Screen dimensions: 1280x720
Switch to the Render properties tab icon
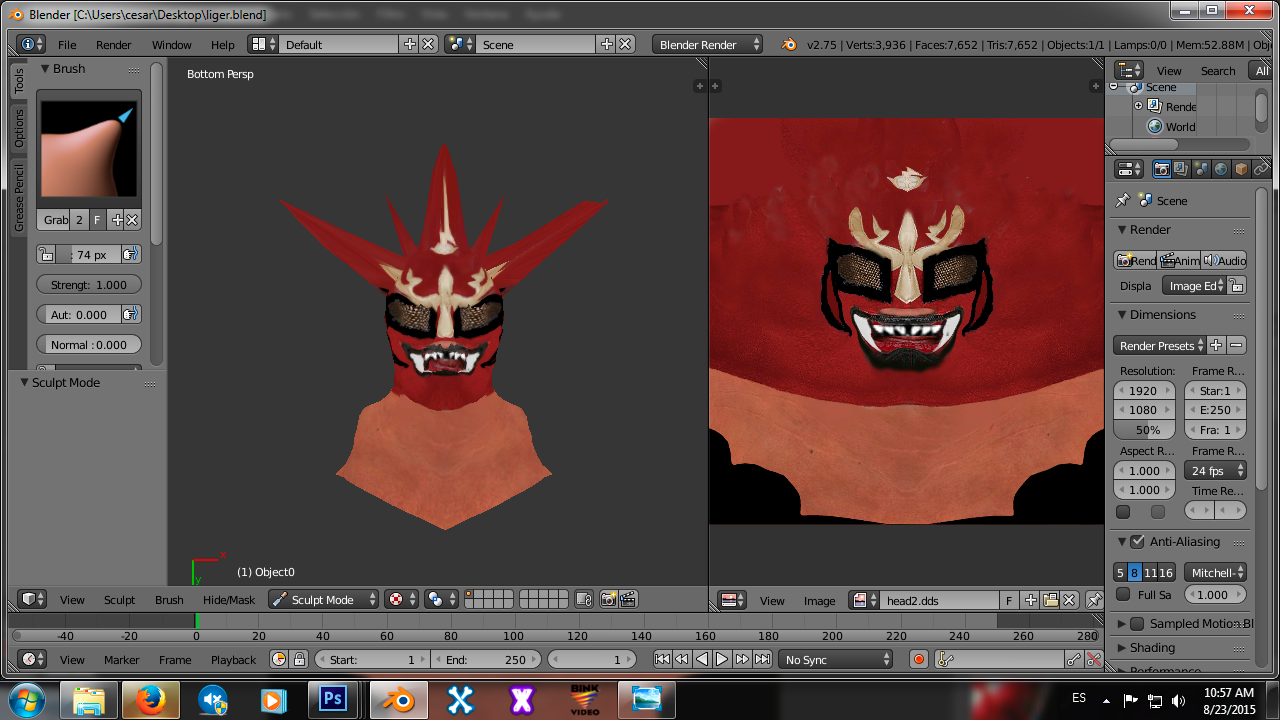point(1162,169)
